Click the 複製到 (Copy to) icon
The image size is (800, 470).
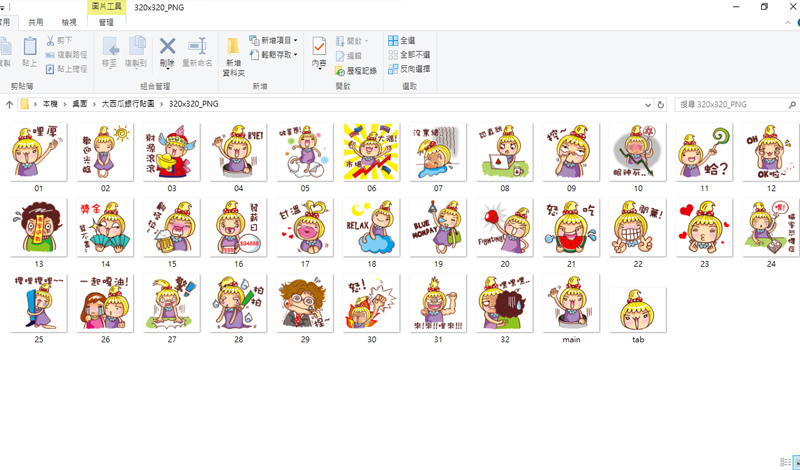pyautogui.click(x=137, y=46)
